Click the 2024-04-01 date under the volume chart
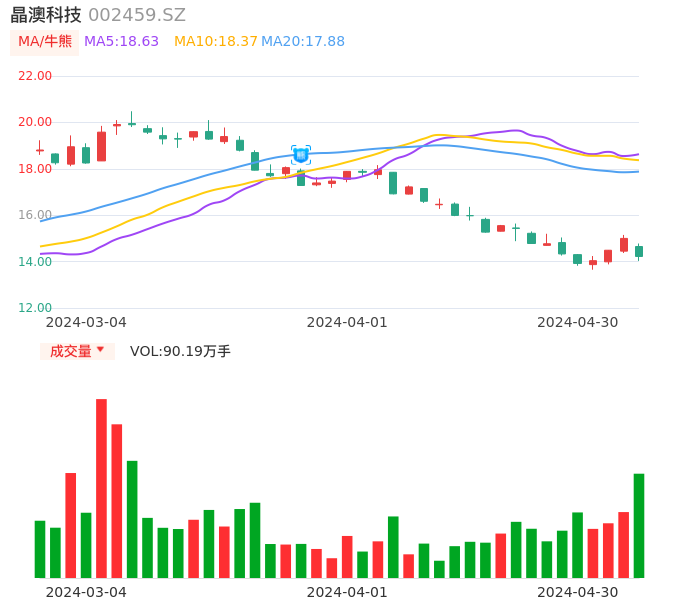This screenshot has width=686, height=606. pyautogui.click(x=347, y=592)
